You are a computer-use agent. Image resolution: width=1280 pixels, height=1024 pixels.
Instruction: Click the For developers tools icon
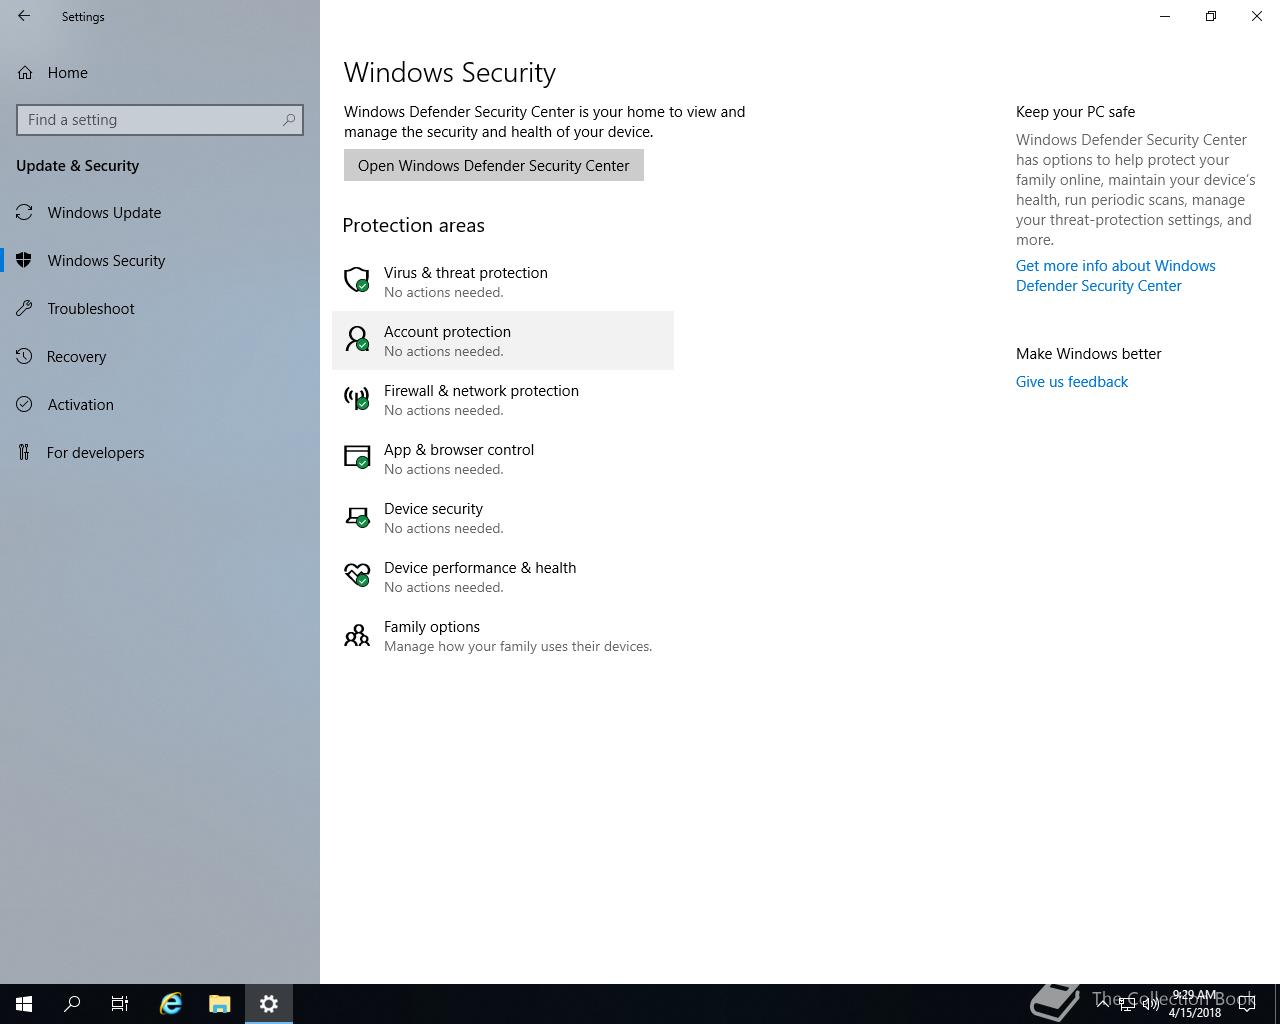tap(24, 452)
